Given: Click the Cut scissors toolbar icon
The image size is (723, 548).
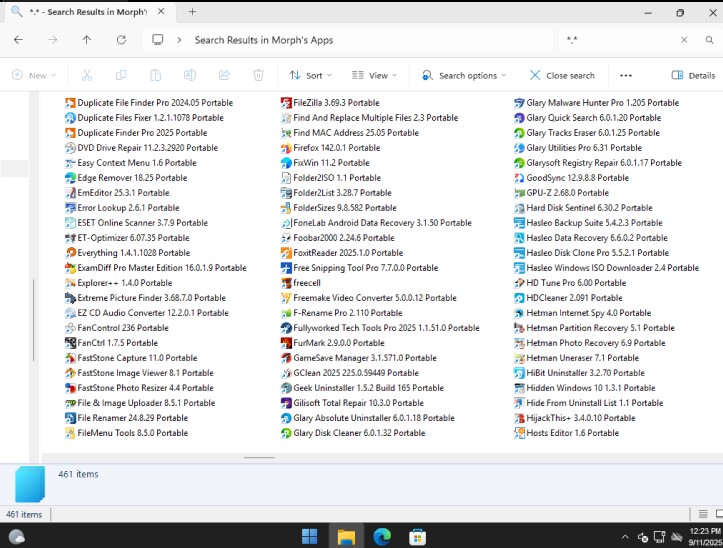Looking at the screenshot, I should tap(87, 75).
